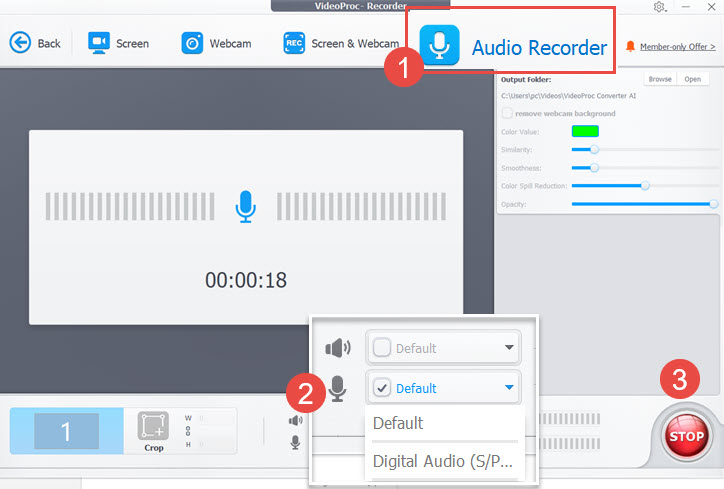Open the output folder
Screen dimensions: 724x489
pyautogui.click(x=693, y=79)
